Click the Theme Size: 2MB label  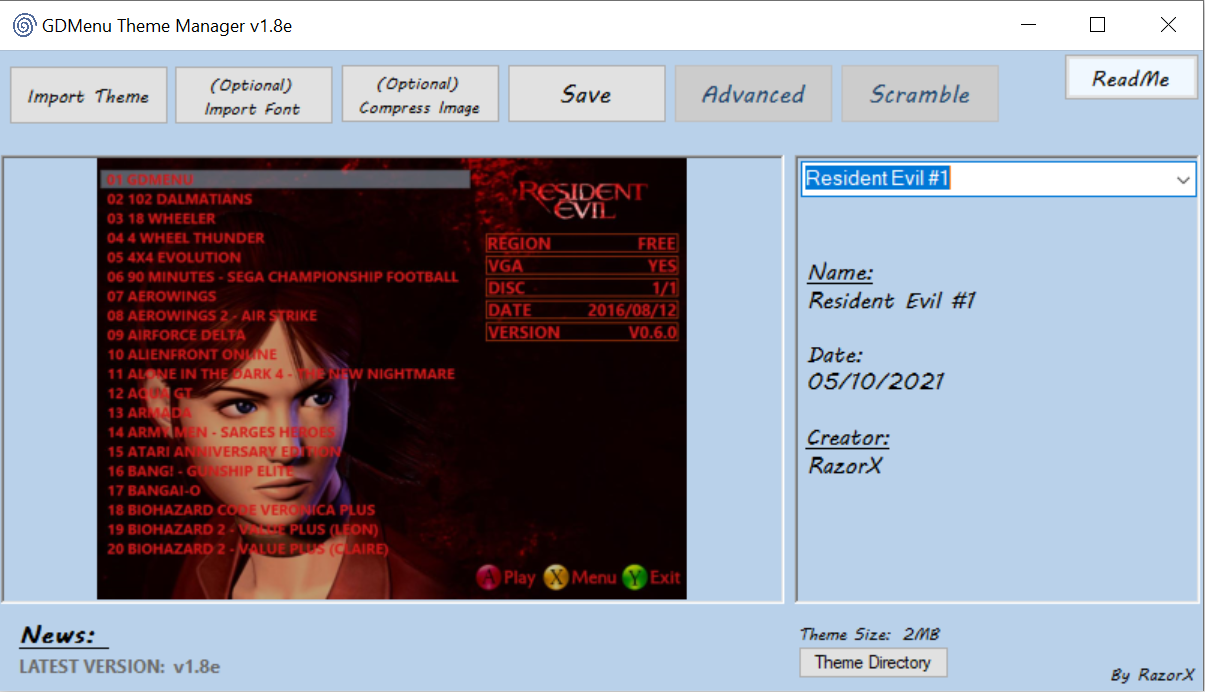870,634
